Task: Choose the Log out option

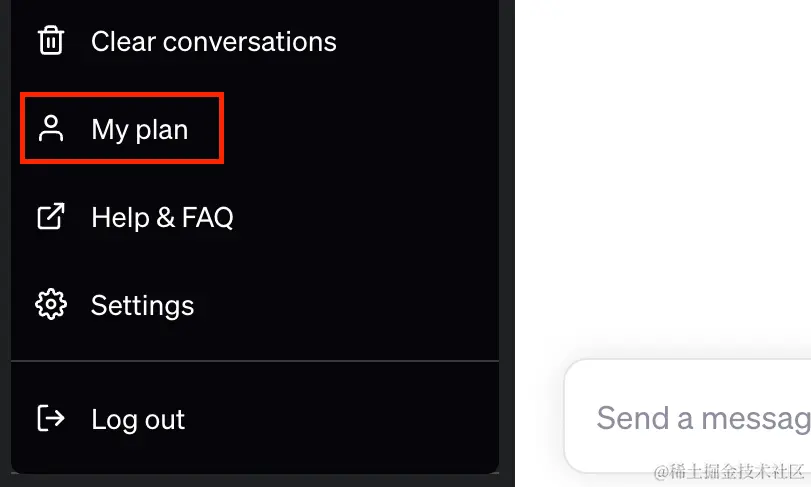Action: point(255,419)
